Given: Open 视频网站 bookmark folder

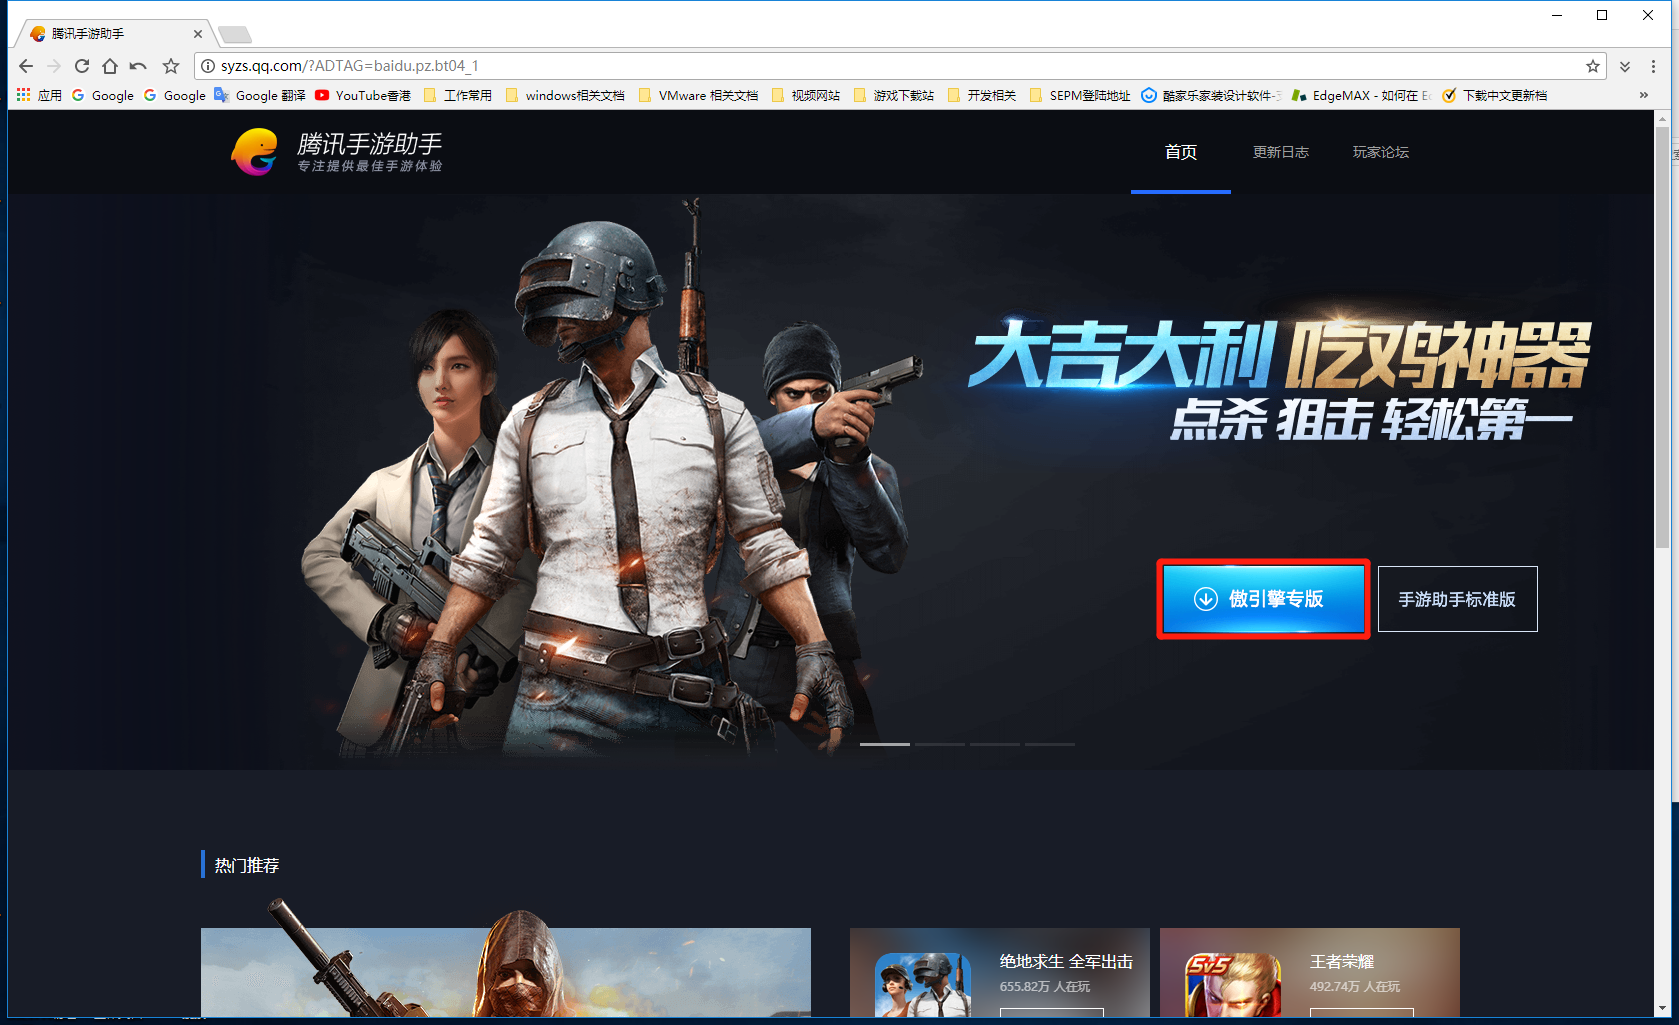Looking at the screenshot, I should [x=806, y=95].
